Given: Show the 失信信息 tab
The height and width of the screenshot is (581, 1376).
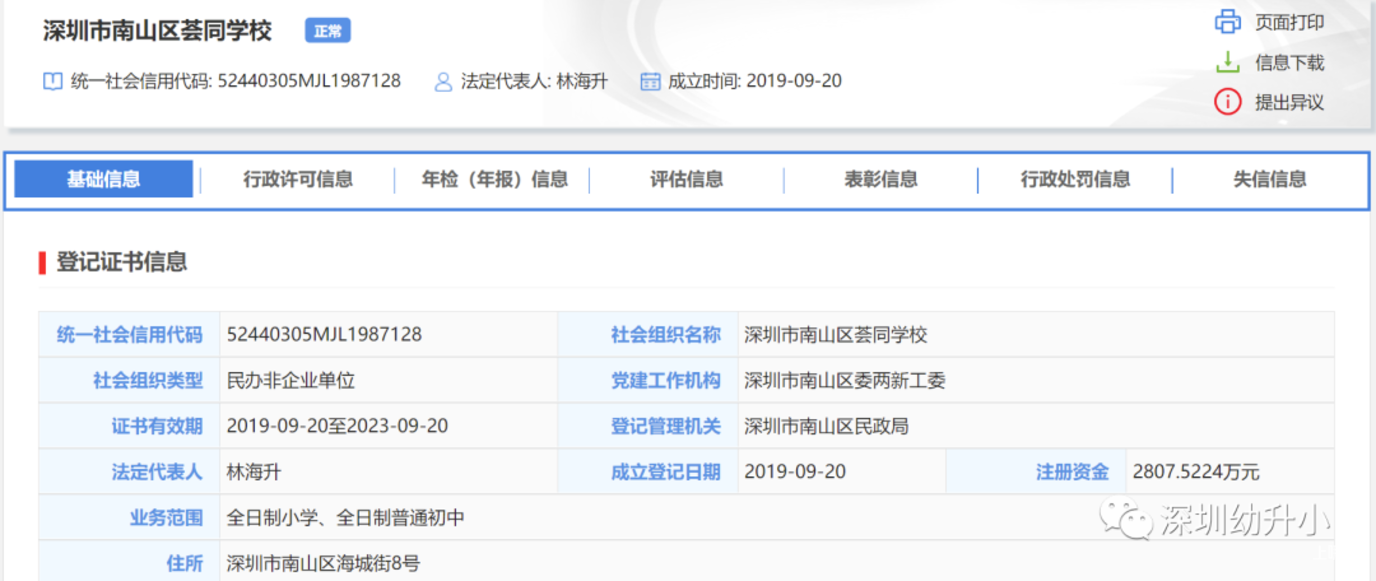Looking at the screenshot, I should (1270, 180).
